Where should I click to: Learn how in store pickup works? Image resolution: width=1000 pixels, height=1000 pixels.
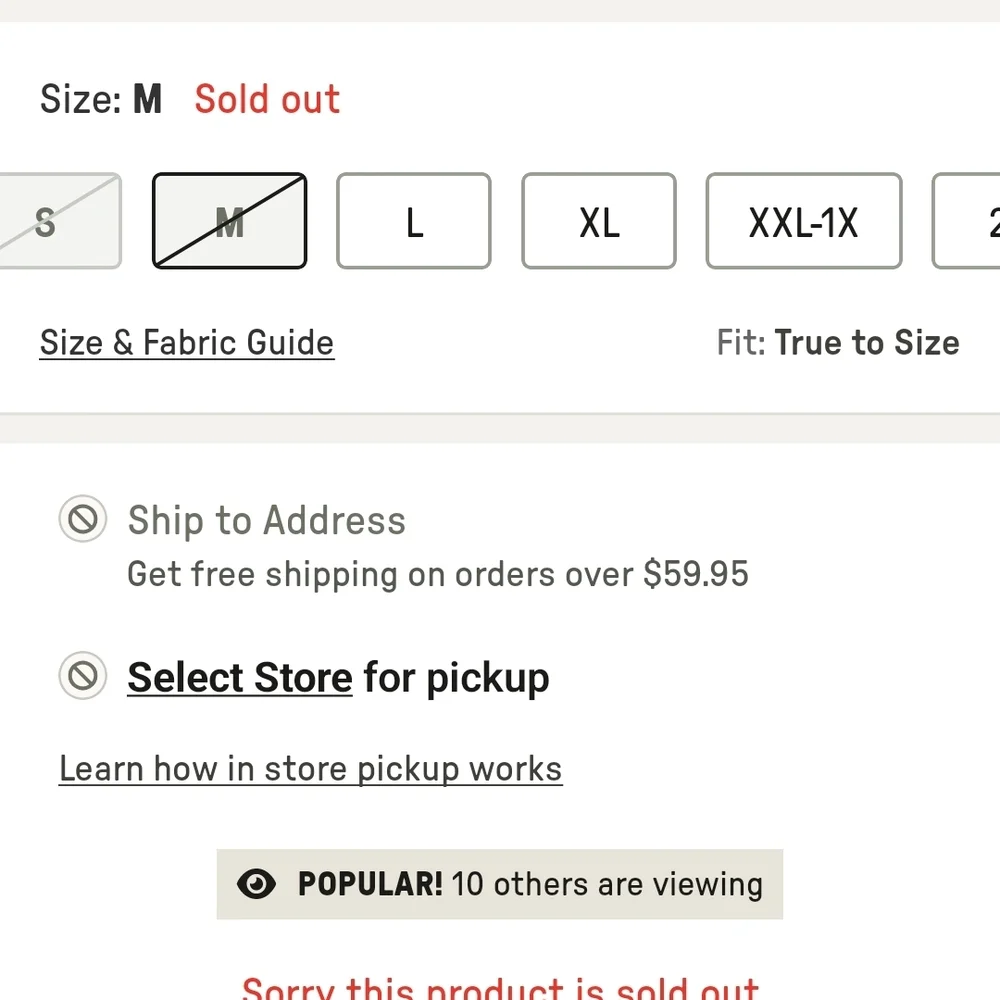(x=311, y=769)
